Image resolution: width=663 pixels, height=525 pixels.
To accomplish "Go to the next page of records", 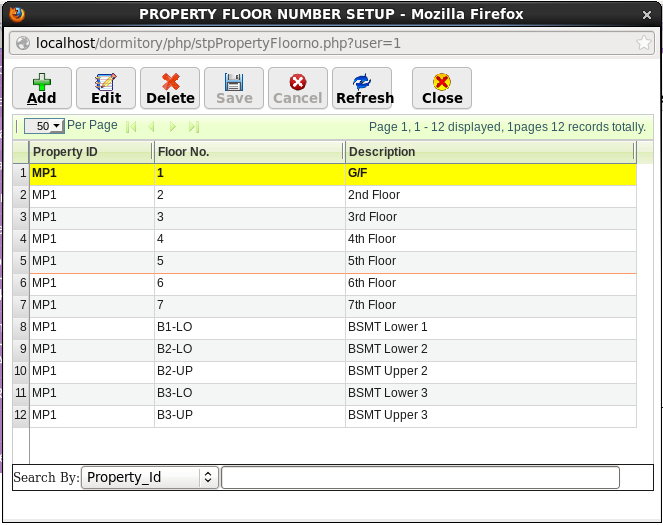I will [x=173, y=127].
